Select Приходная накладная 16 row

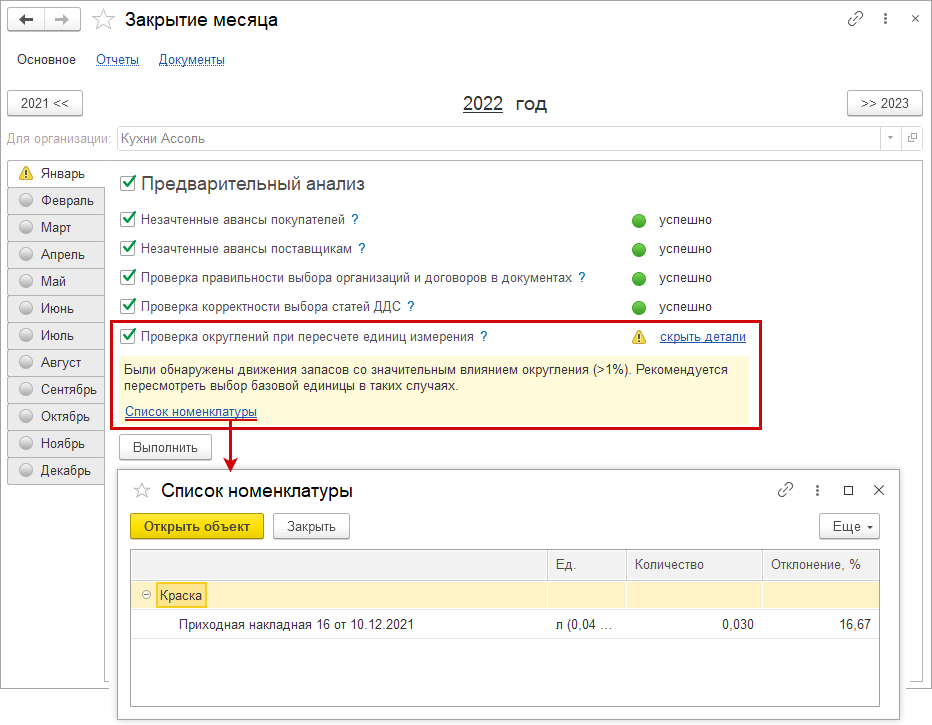point(296,625)
